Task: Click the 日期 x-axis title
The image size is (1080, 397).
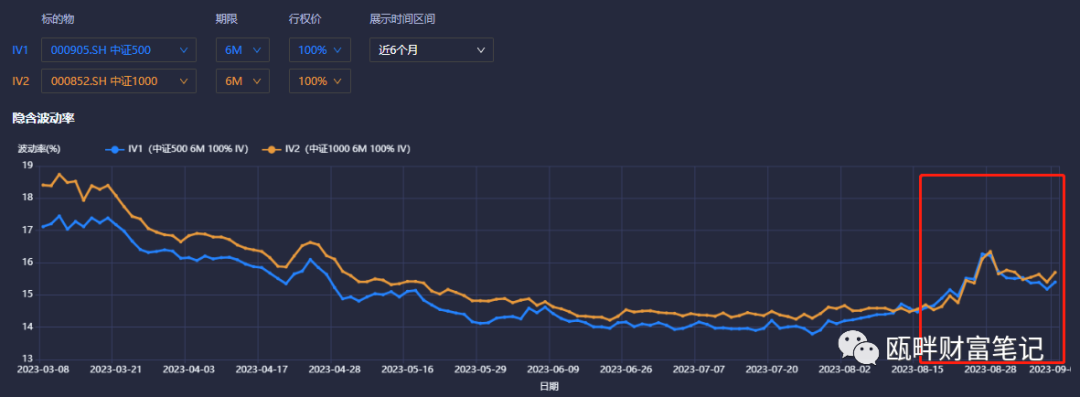Action: tap(549, 387)
